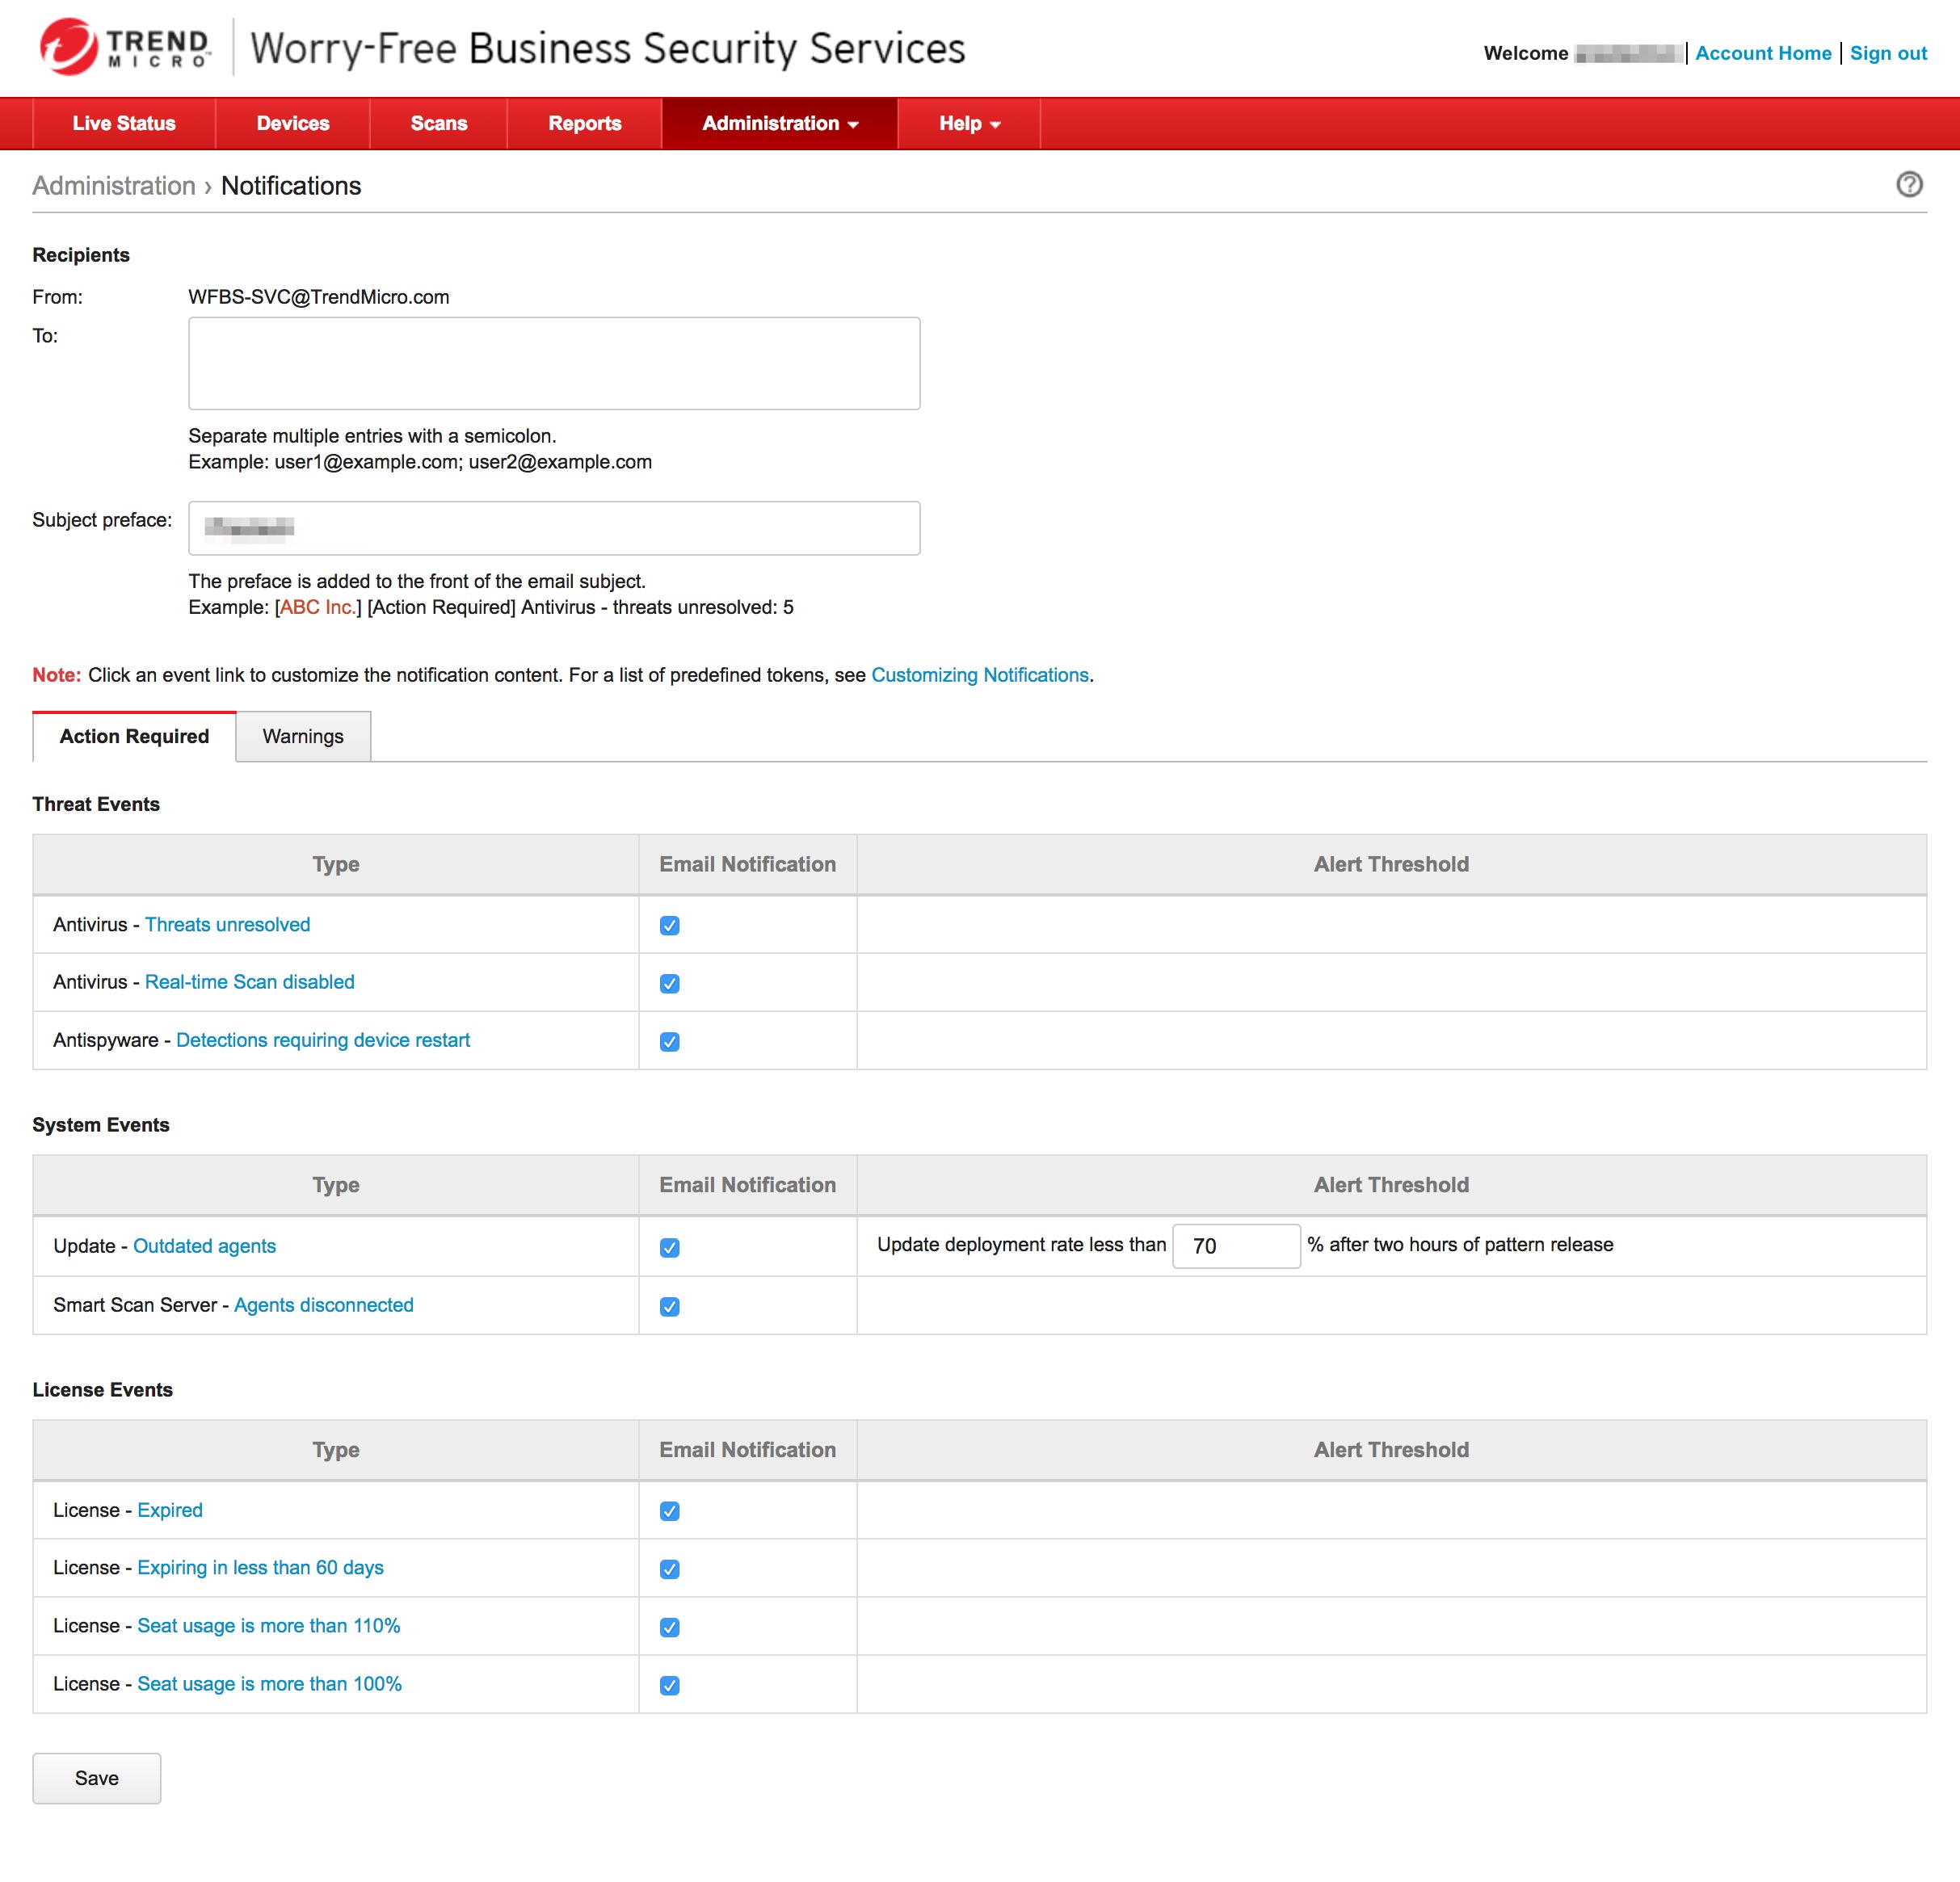Image resolution: width=1960 pixels, height=1882 pixels.
Task: Open Customizing Notifications link
Action: coord(979,676)
